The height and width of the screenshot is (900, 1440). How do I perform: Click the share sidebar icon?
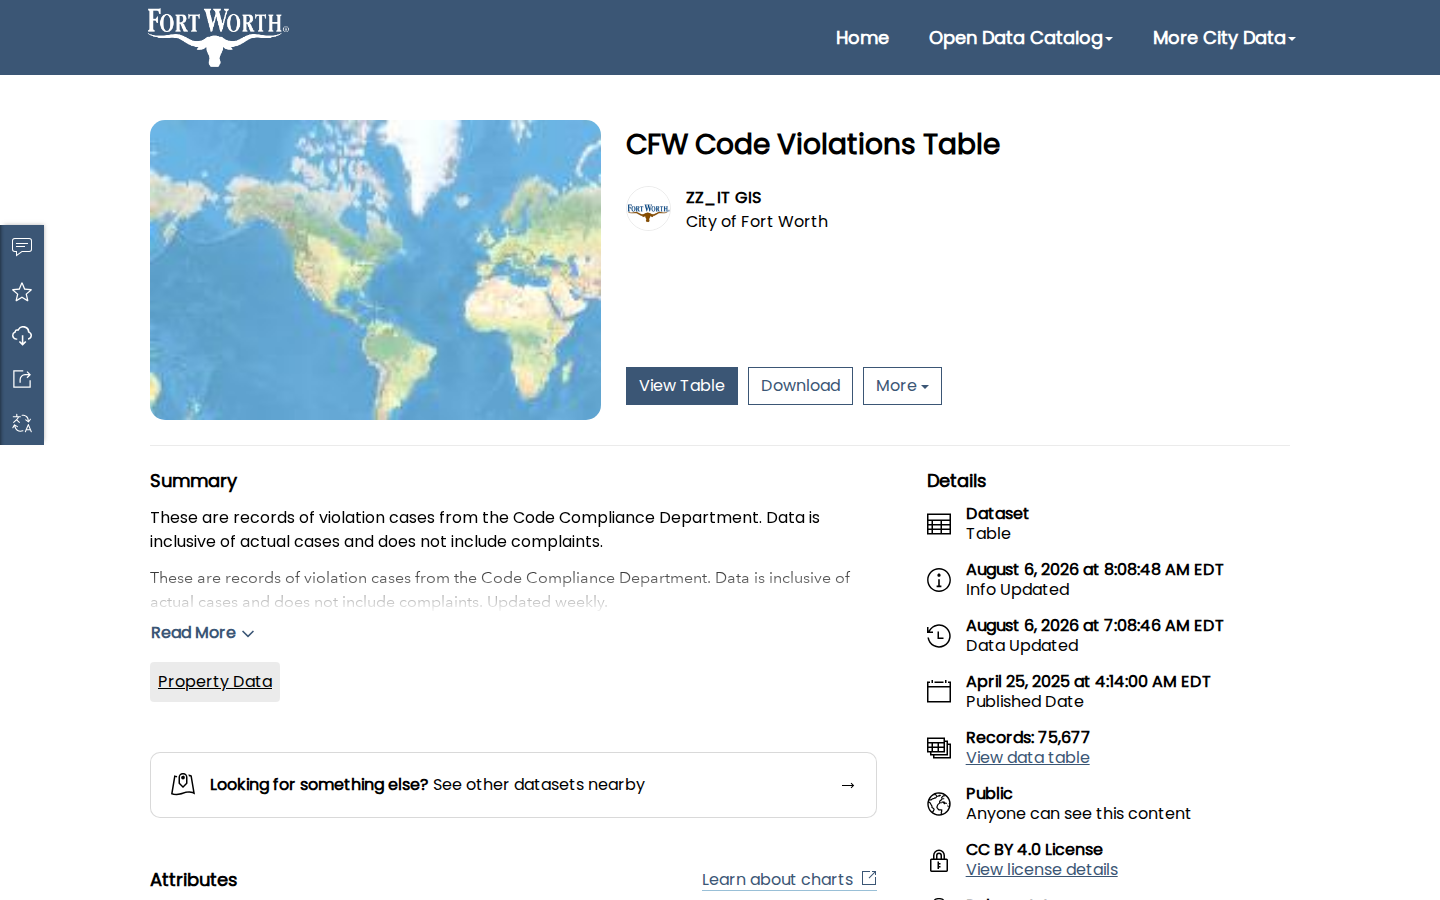[22, 379]
